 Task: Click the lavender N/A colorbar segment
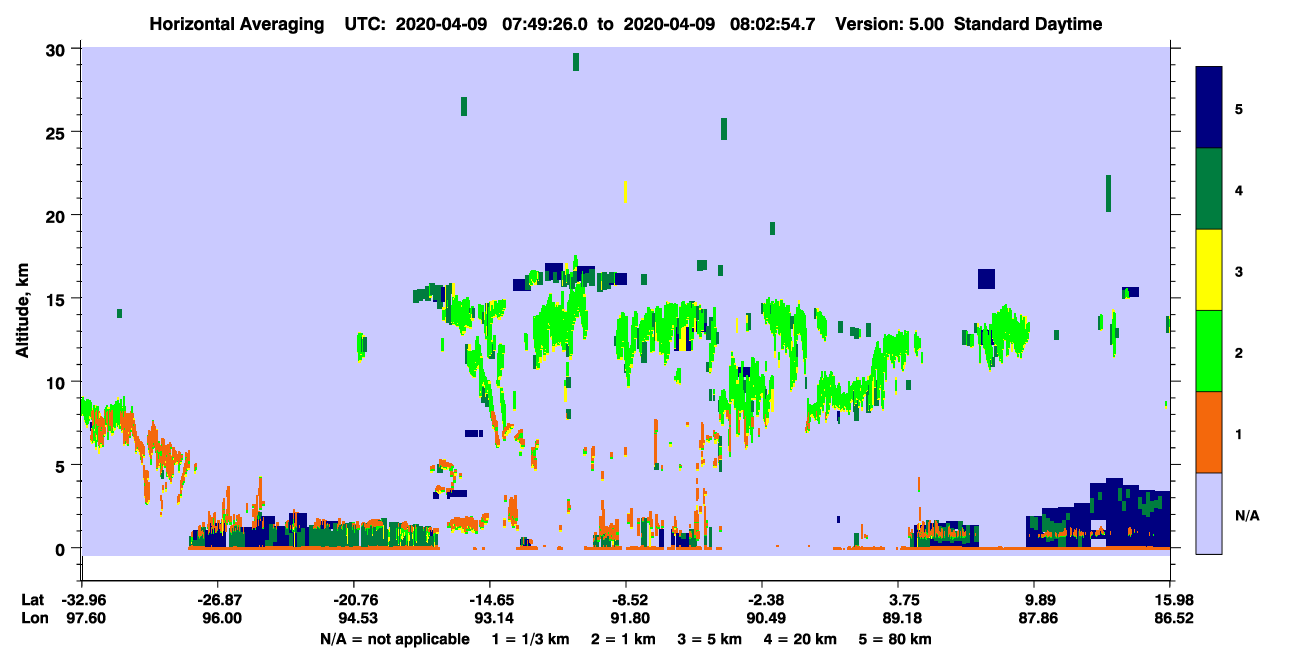pos(1209,513)
